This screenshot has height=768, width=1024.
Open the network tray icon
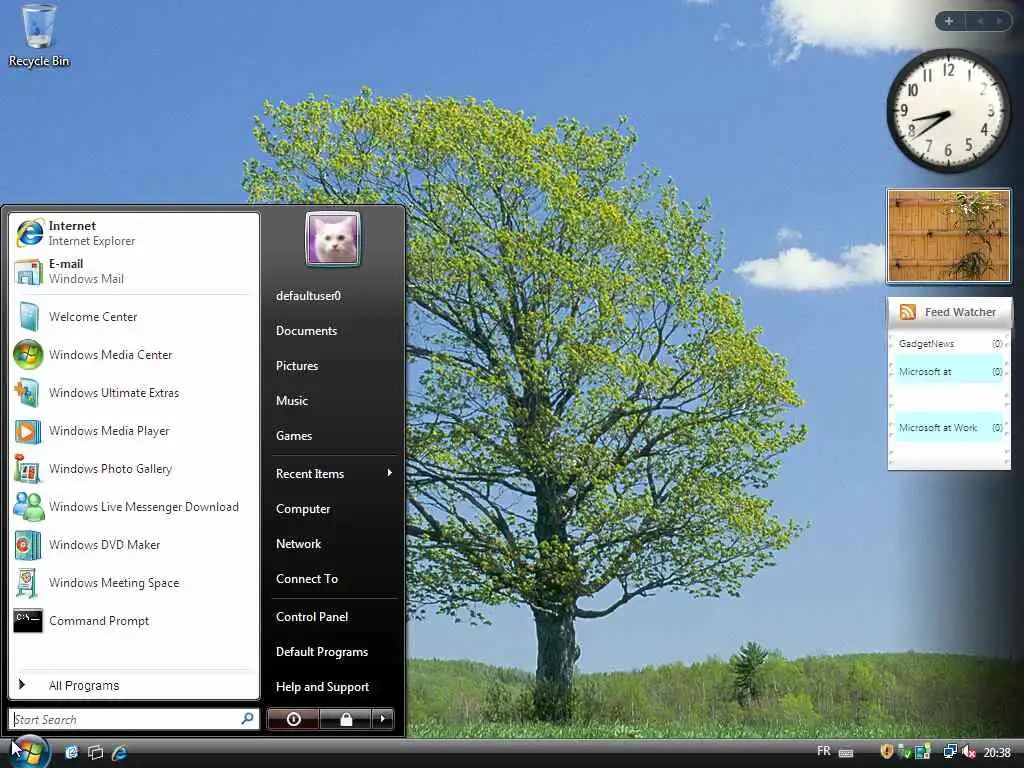tap(950, 752)
